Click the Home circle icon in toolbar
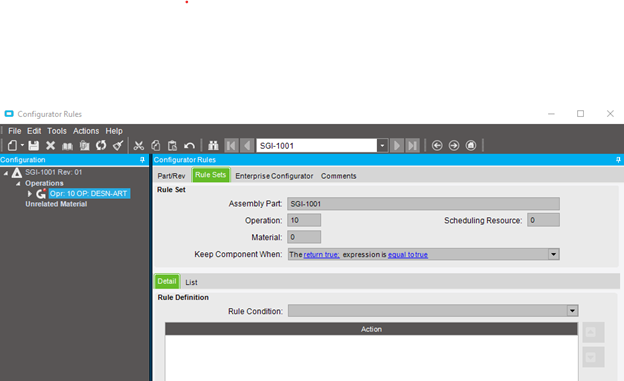This screenshot has height=381, width=624. pos(471,146)
